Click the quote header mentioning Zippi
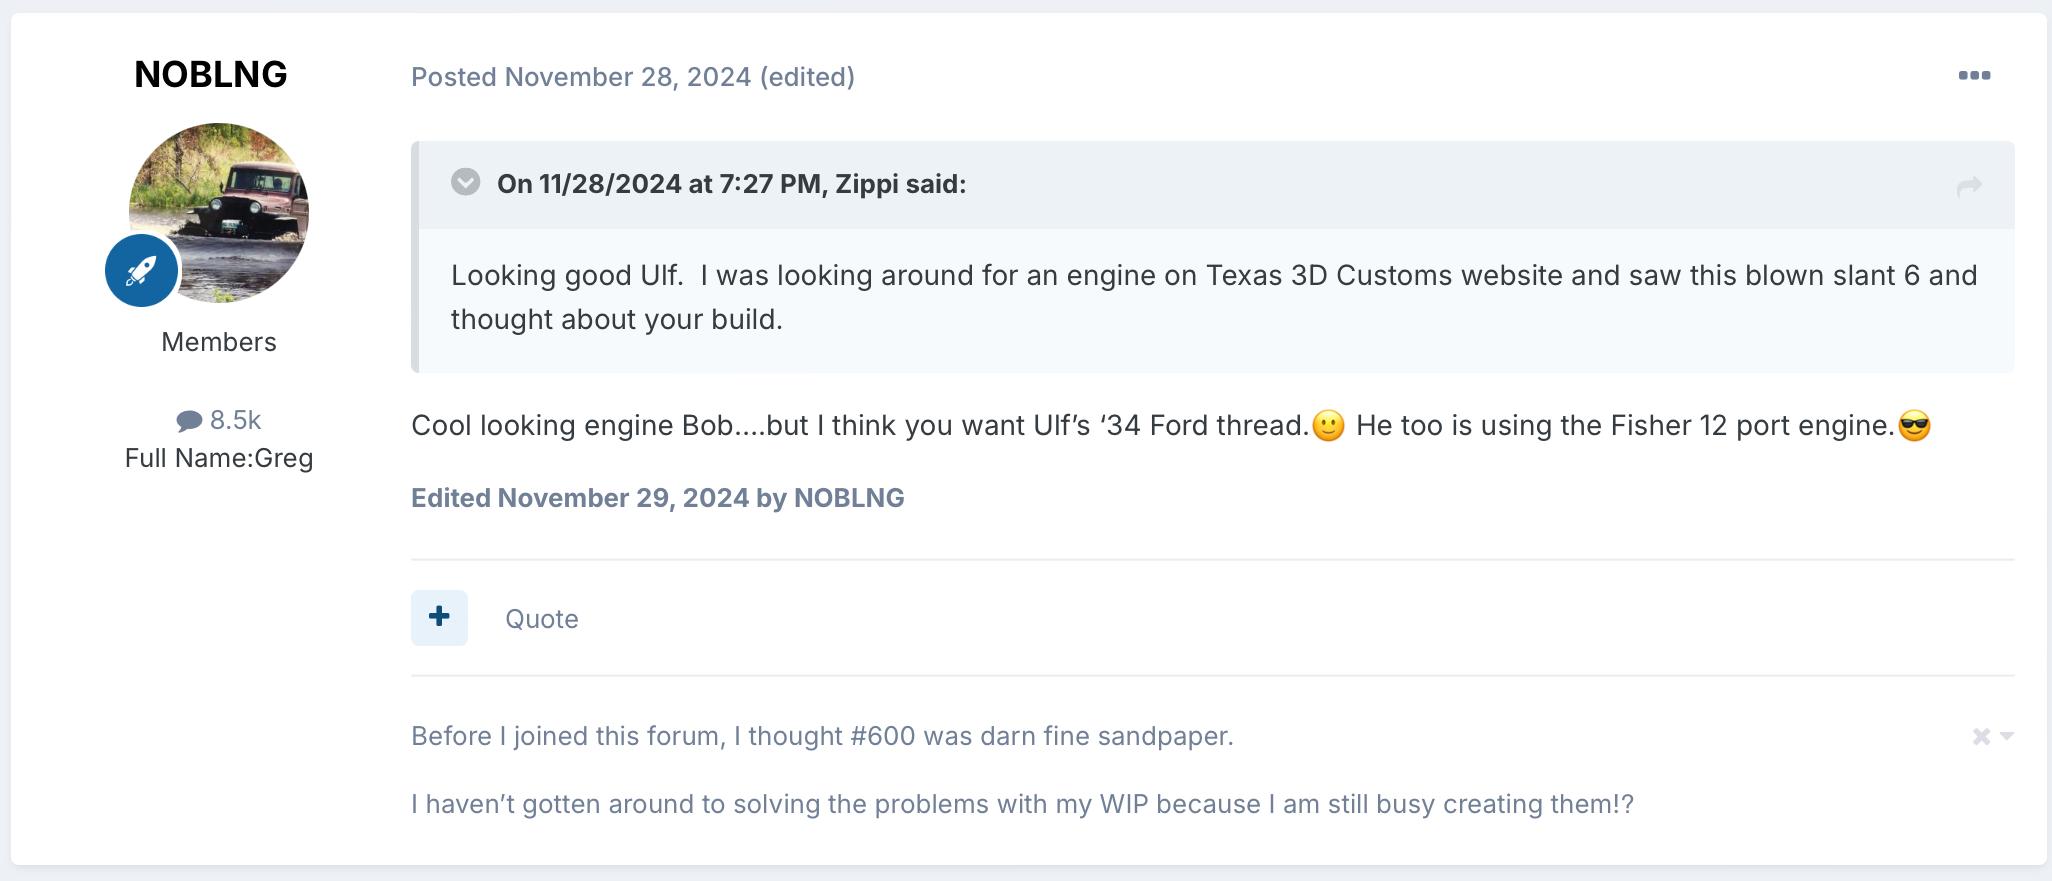 731,184
